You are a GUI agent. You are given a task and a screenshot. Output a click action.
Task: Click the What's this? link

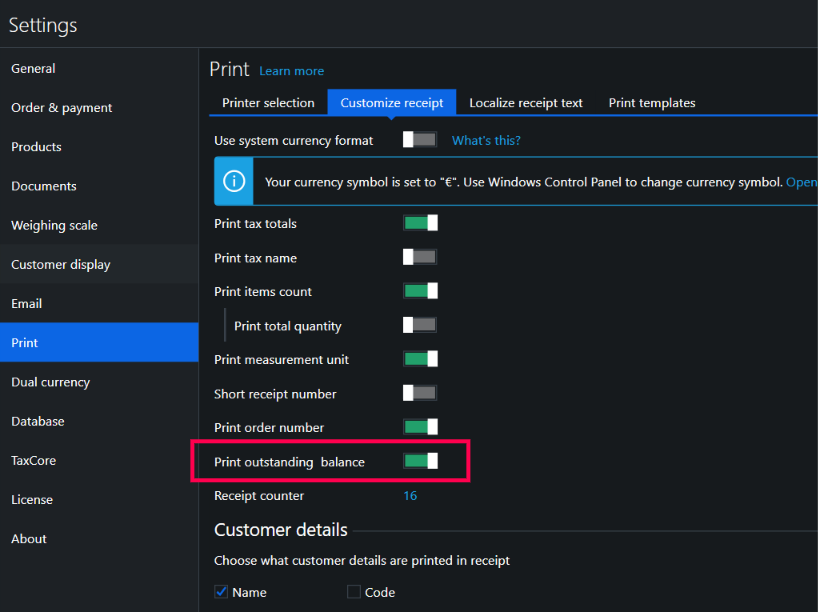coord(486,140)
